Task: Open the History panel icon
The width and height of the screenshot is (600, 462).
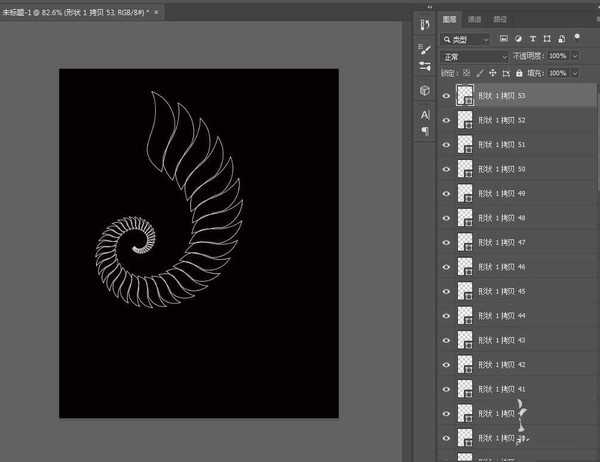Action: coord(425,25)
